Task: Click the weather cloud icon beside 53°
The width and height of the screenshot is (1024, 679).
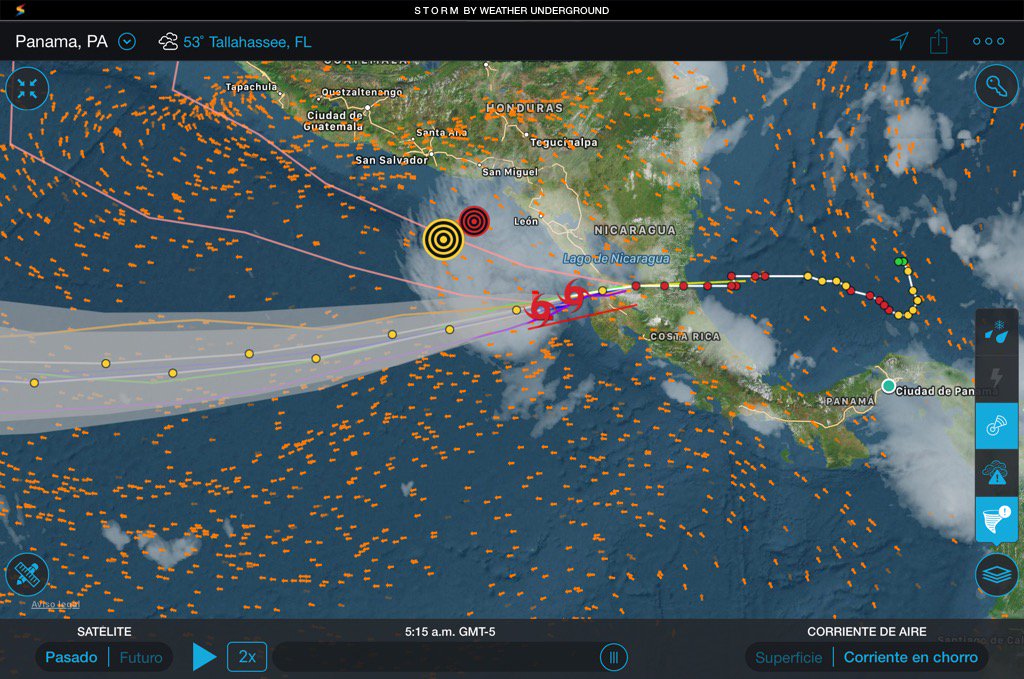Action: [x=168, y=42]
